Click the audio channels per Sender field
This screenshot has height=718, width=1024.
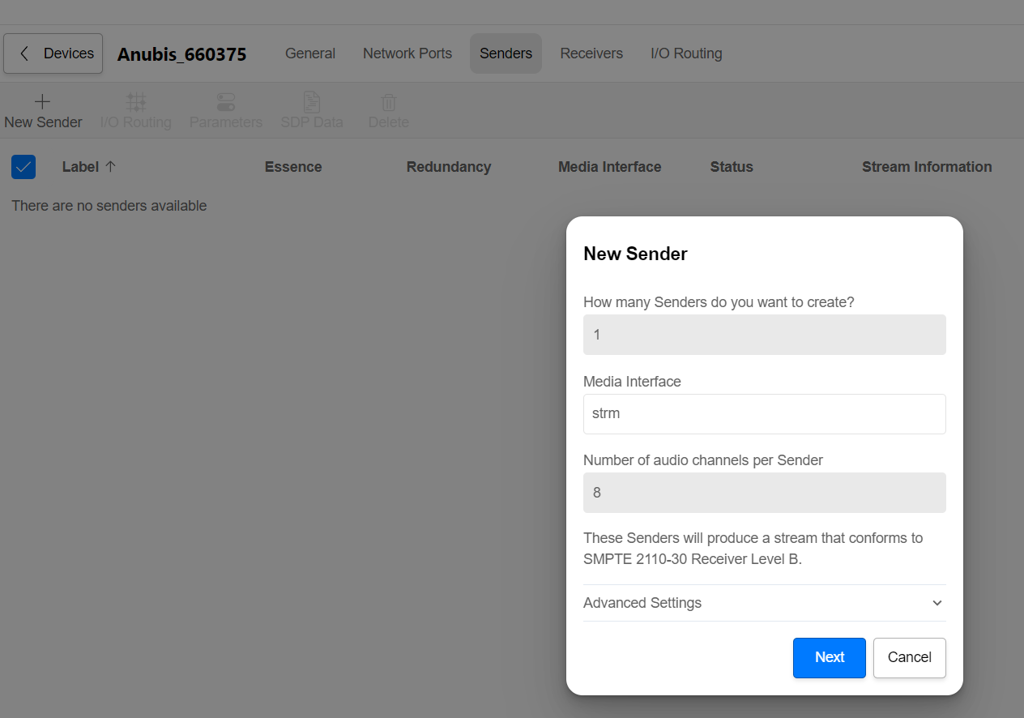764,493
